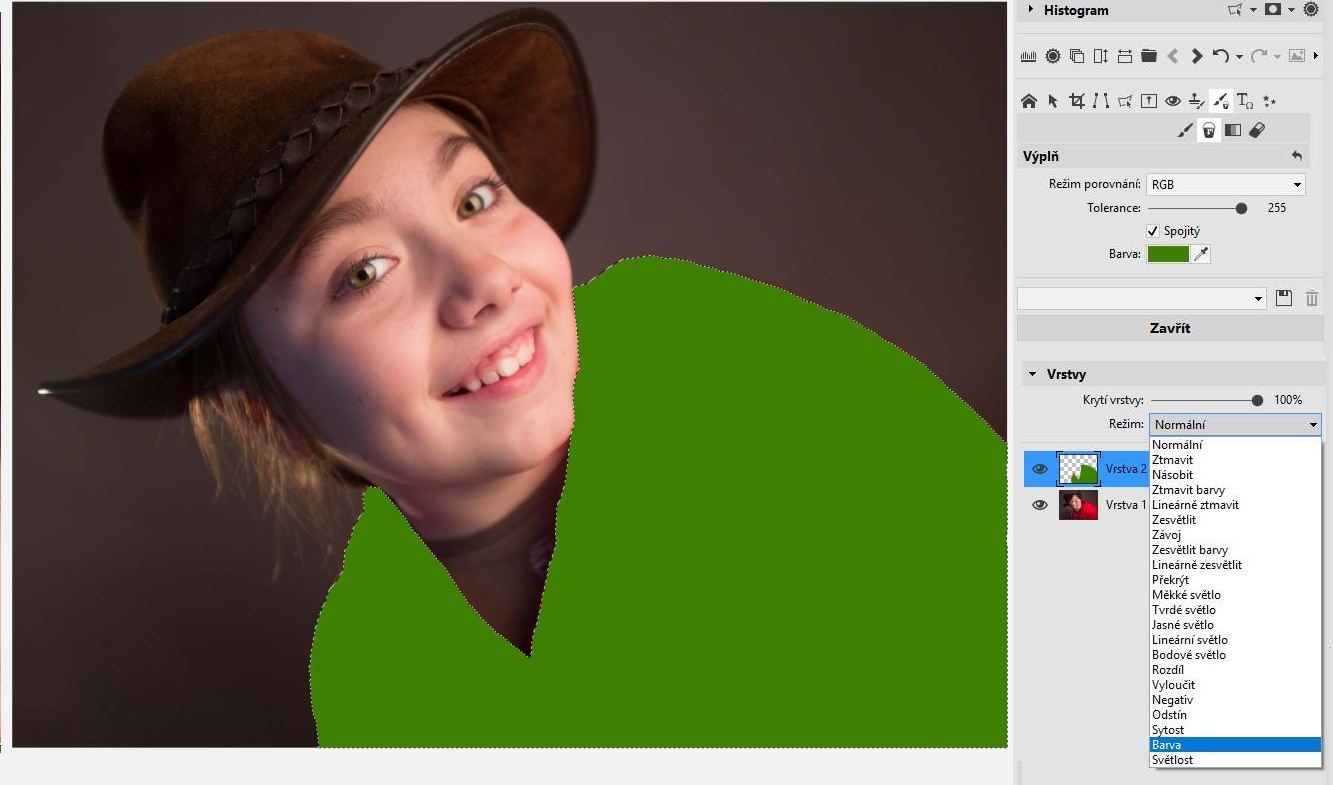Image resolution: width=1333 pixels, height=785 pixels.
Task: Undo the last edit
Action: coord(1220,56)
